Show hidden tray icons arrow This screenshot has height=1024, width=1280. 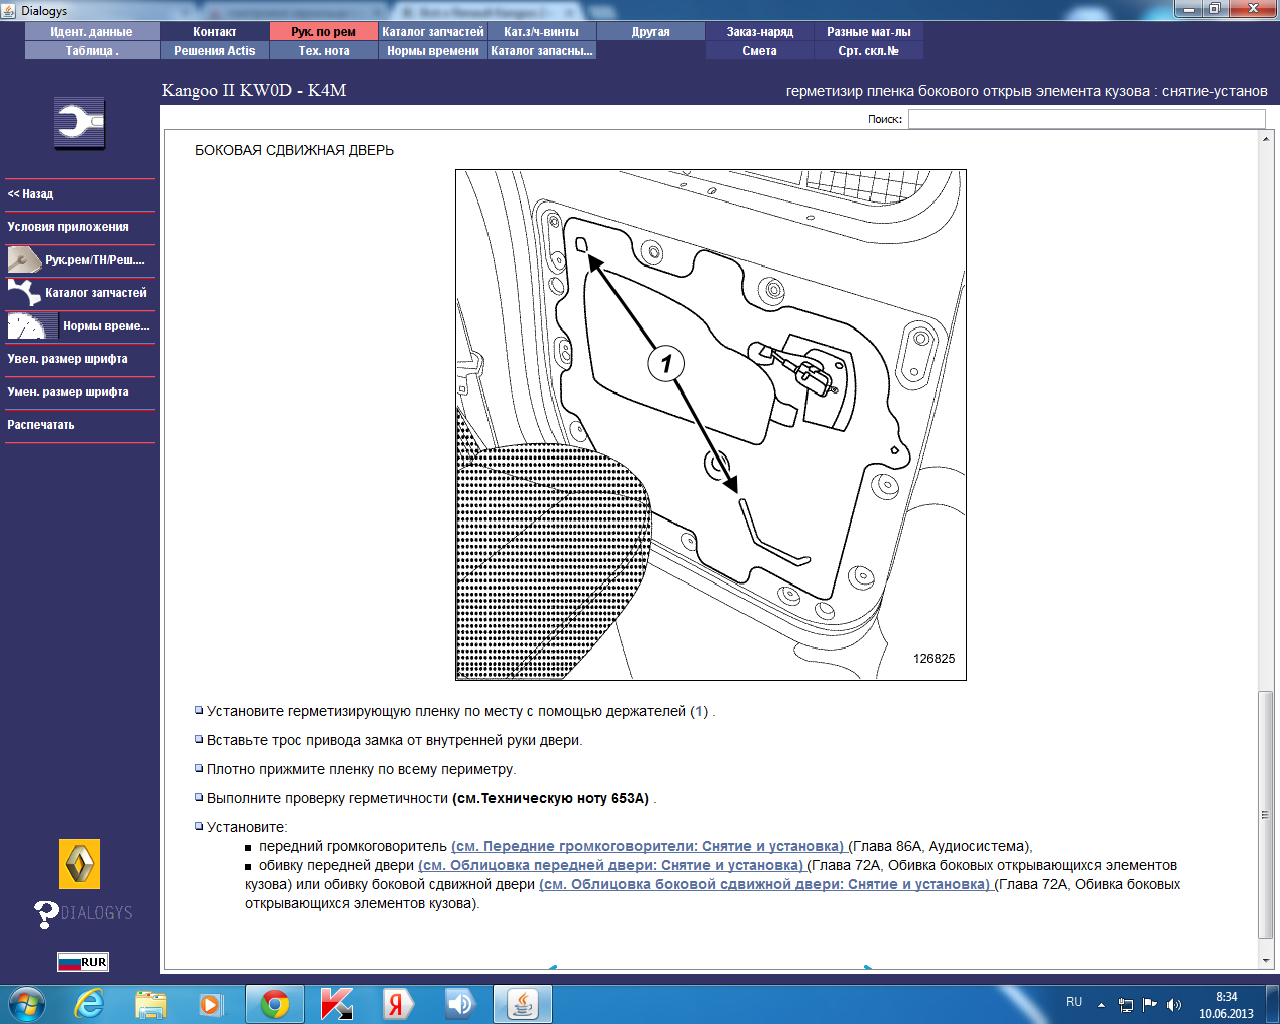1101,1005
